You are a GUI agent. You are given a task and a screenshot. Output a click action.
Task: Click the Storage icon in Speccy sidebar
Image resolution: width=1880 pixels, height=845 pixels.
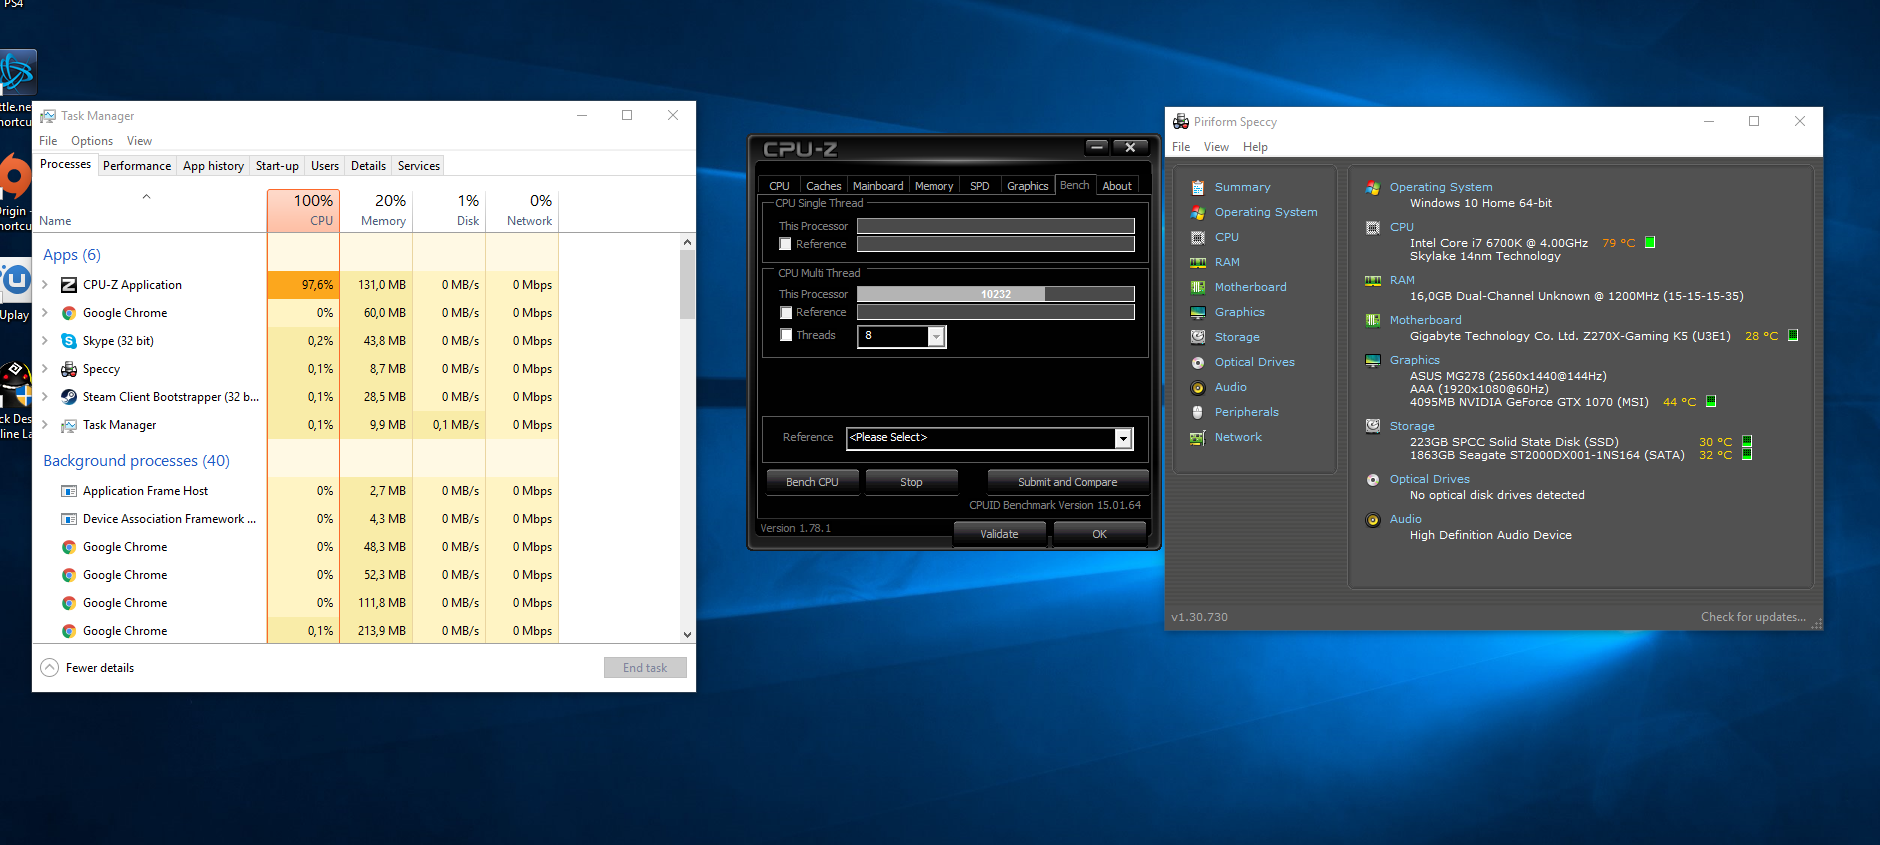1197,337
